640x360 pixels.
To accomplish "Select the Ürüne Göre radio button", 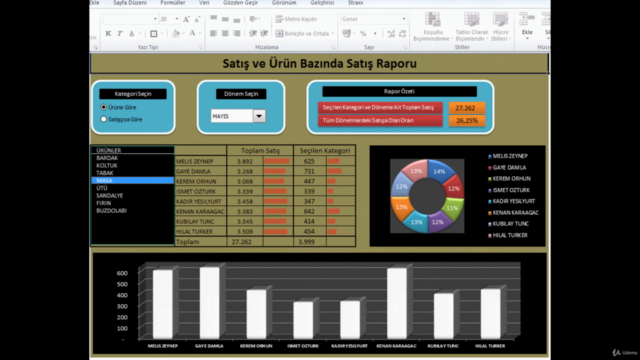I will [x=103, y=107].
